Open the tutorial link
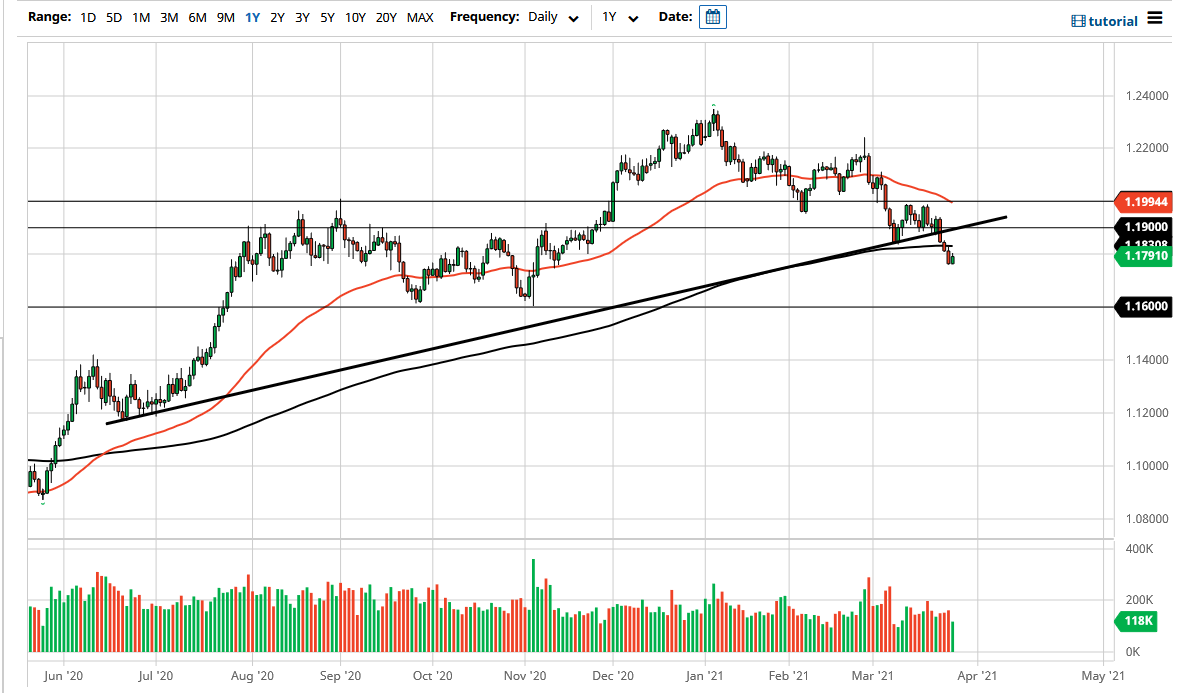This screenshot has width=1178, height=693. click(1113, 21)
